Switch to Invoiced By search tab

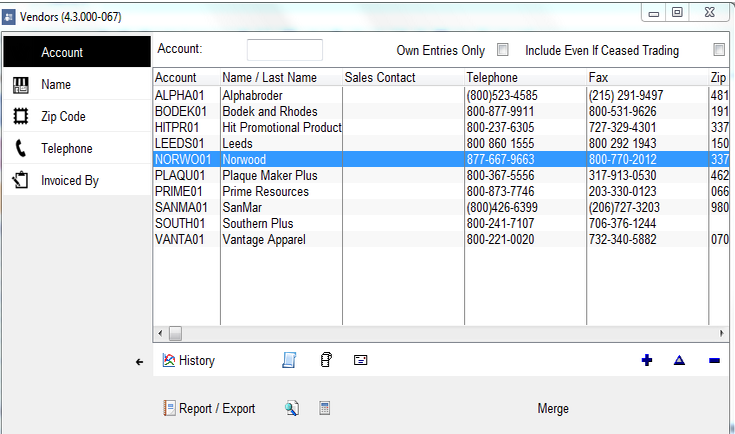(77, 180)
